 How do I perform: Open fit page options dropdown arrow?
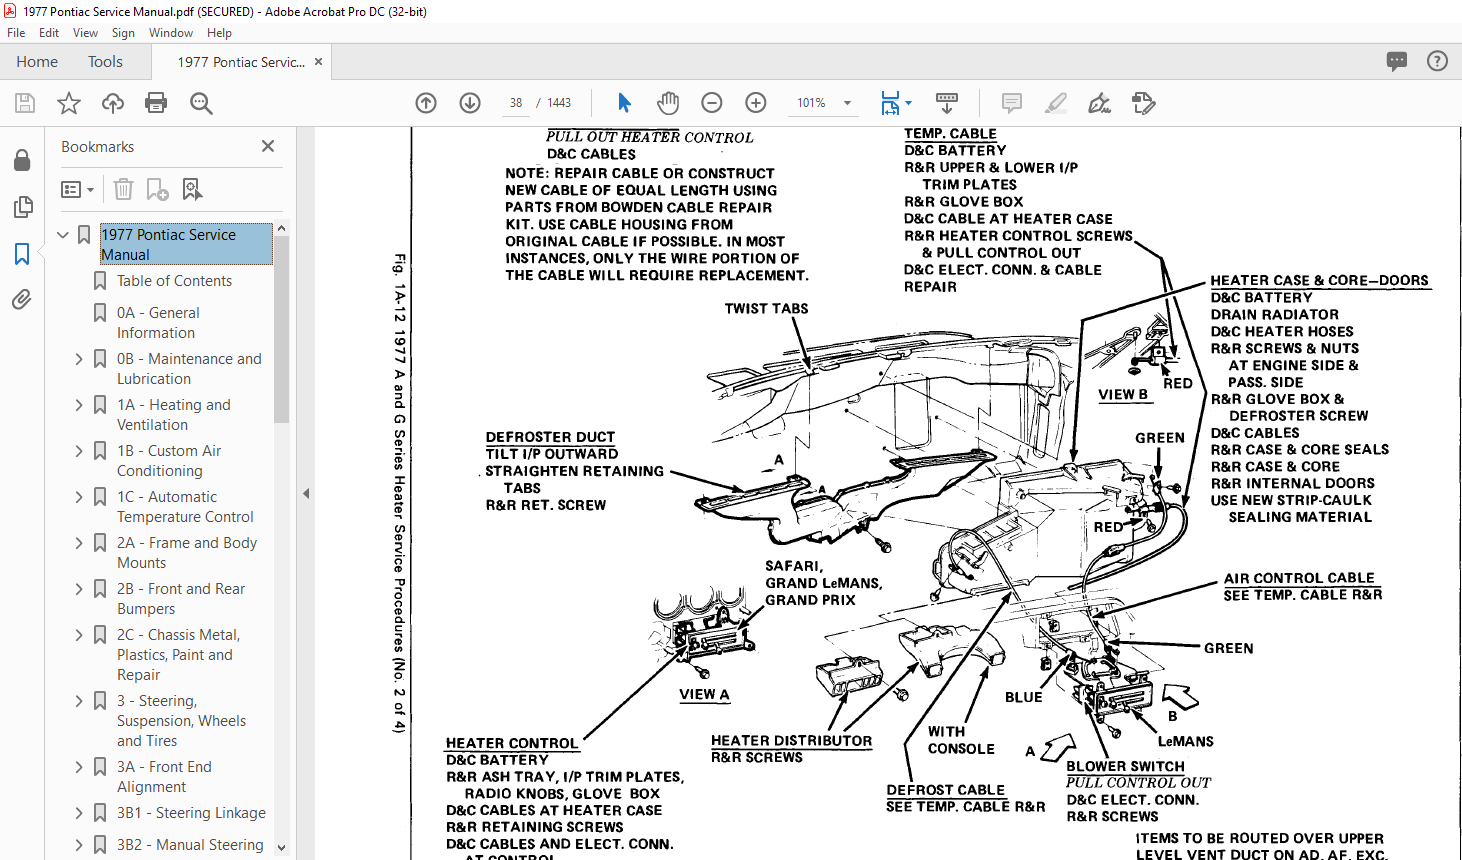tap(908, 103)
